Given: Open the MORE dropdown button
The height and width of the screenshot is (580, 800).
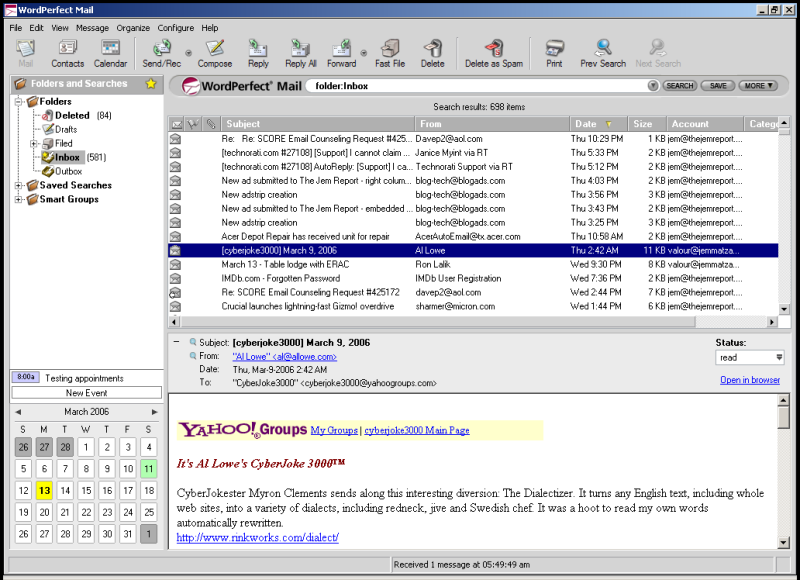Looking at the screenshot, I should click(758, 86).
